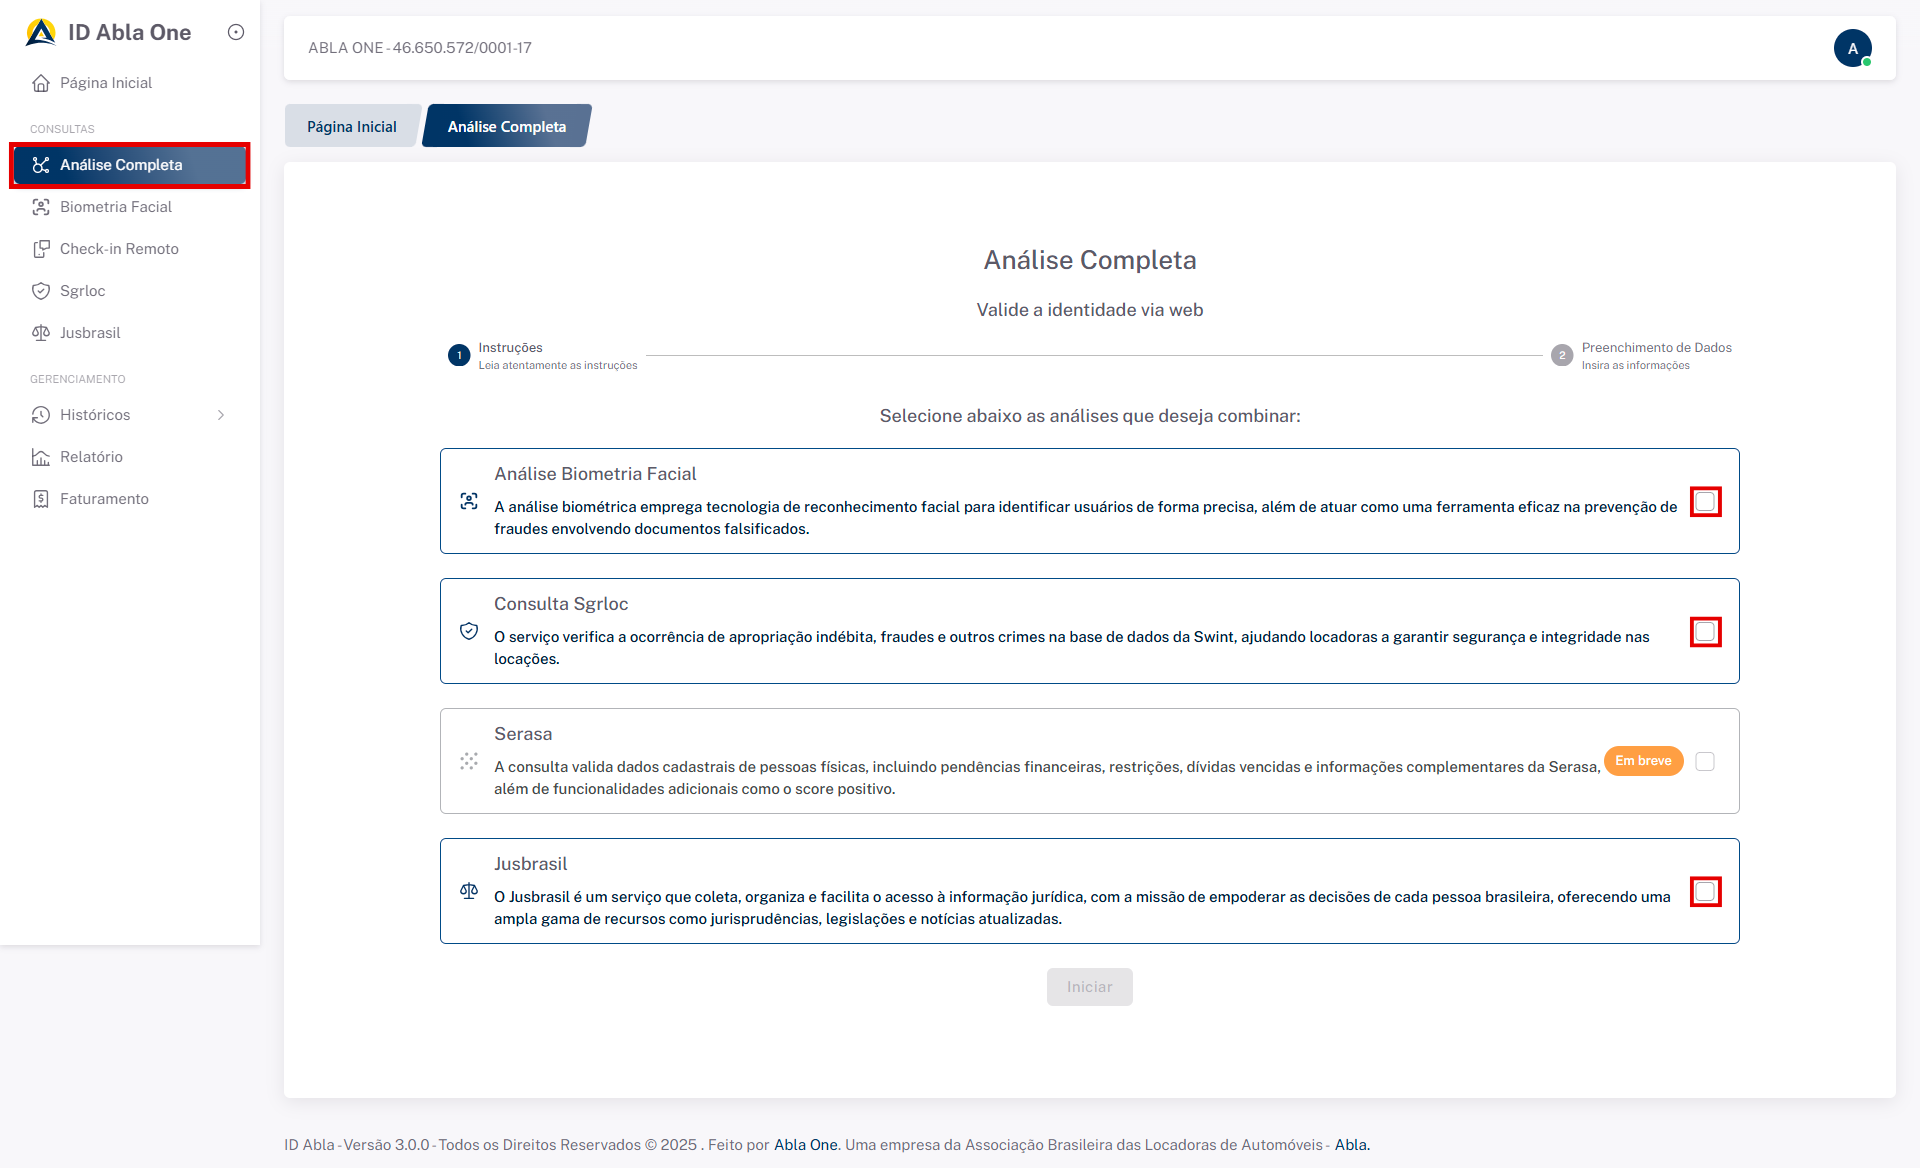1920x1168 pixels.
Task: Open the Biometria Facial sidebar icon
Action: pyautogui.click(x=41, y=207)
